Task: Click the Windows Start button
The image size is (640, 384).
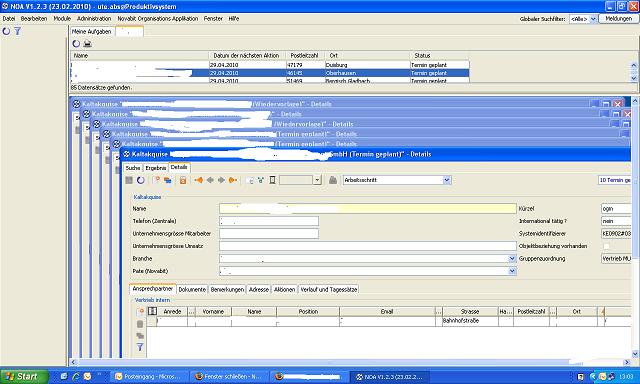Action: pos(23,376)
